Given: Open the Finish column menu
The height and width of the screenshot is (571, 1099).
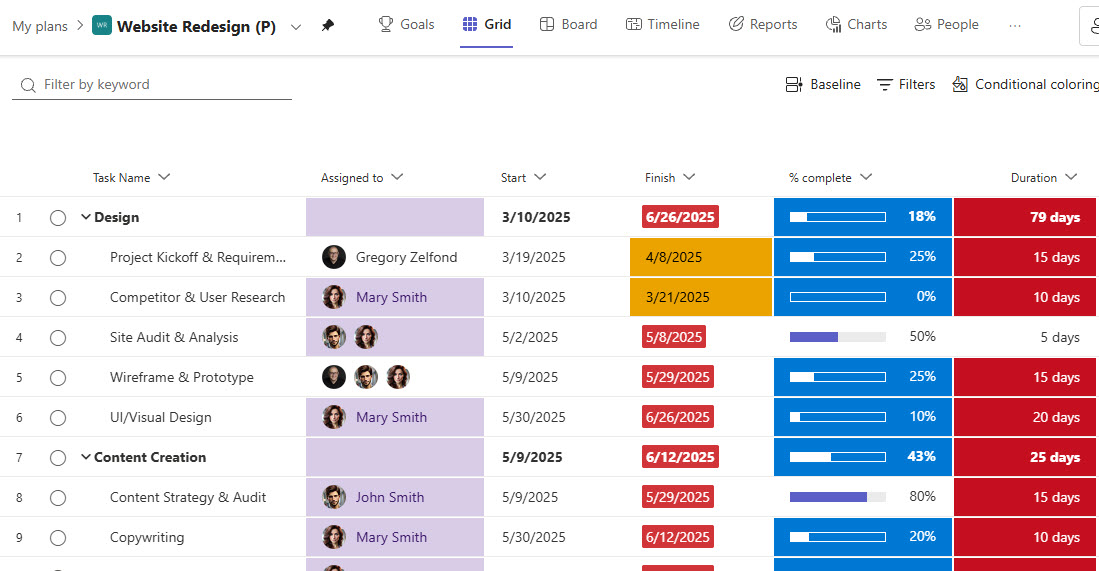Looking at the screenshot, I should coord(689,177).
